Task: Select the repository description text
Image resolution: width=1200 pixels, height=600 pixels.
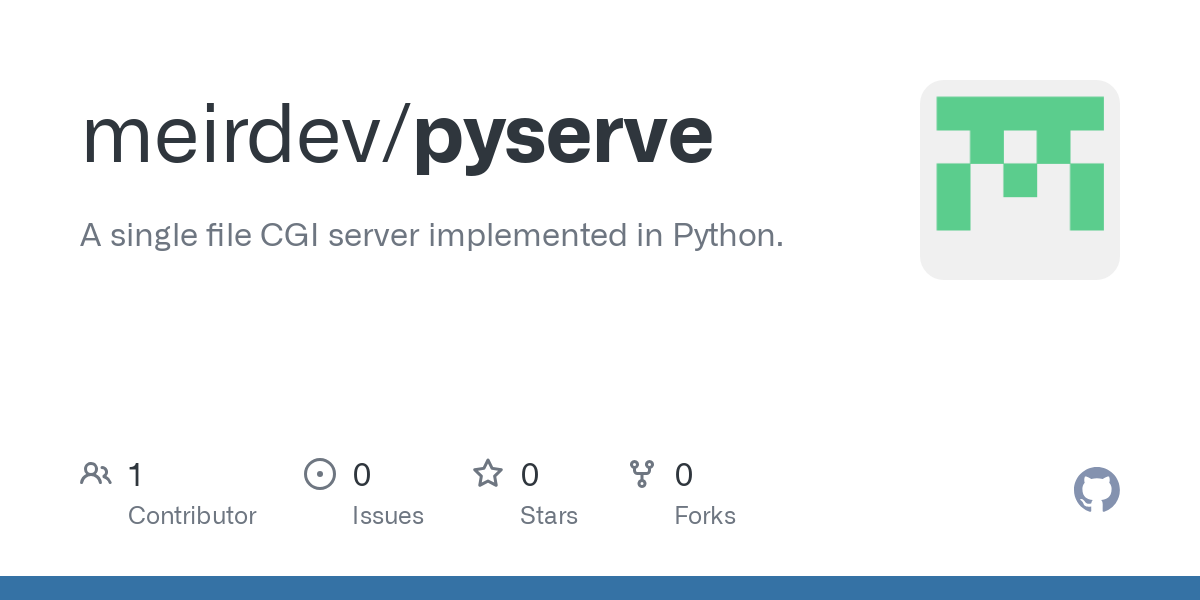Action: [x=431, y=235]
